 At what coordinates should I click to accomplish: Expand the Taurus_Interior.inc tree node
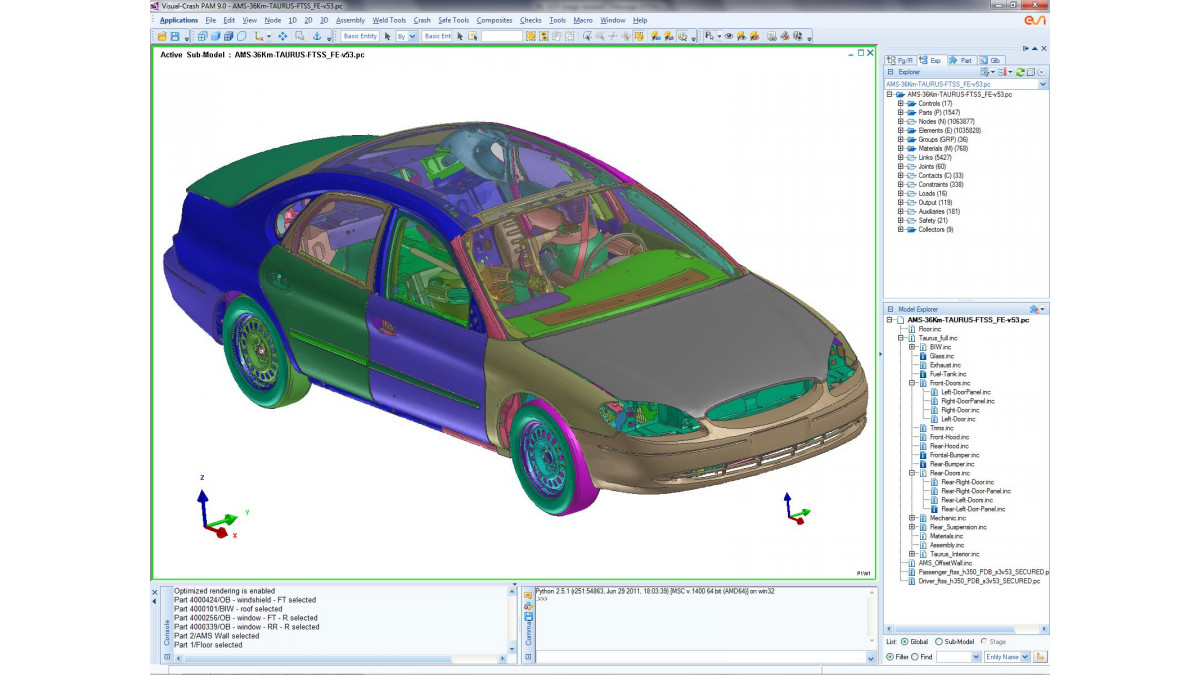coord(912,554)
